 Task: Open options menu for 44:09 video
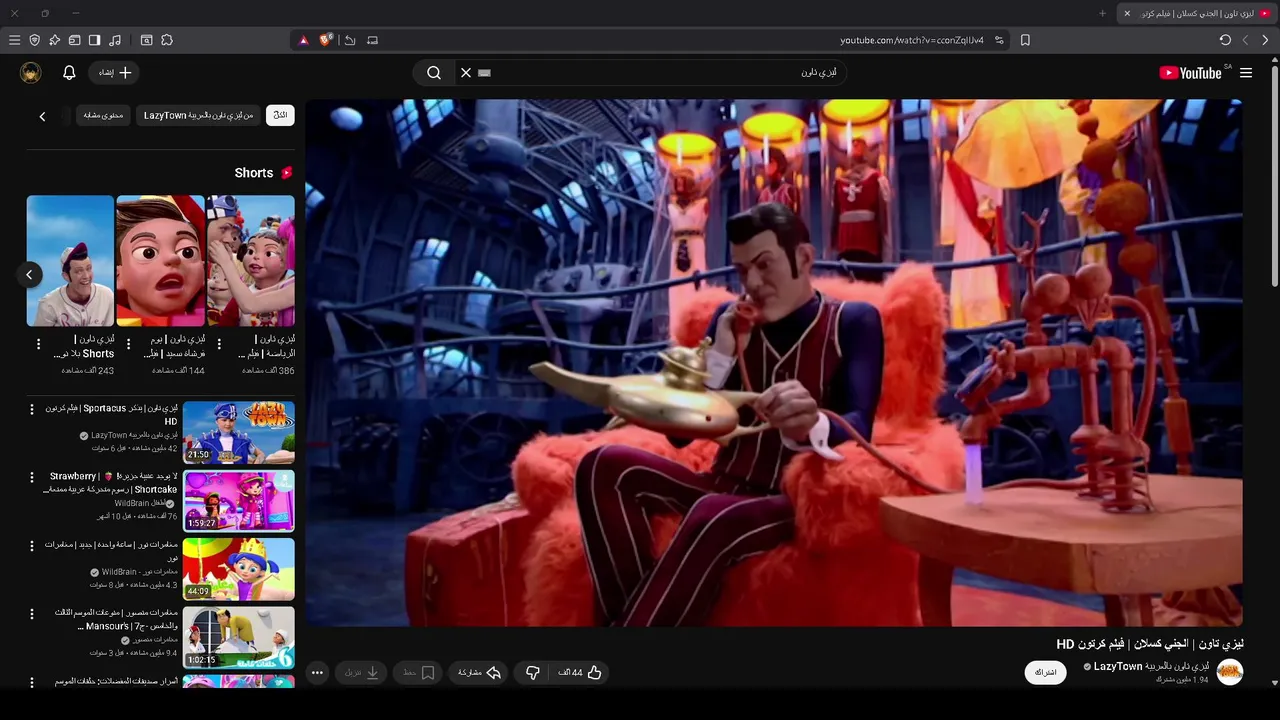coord(32,546)
